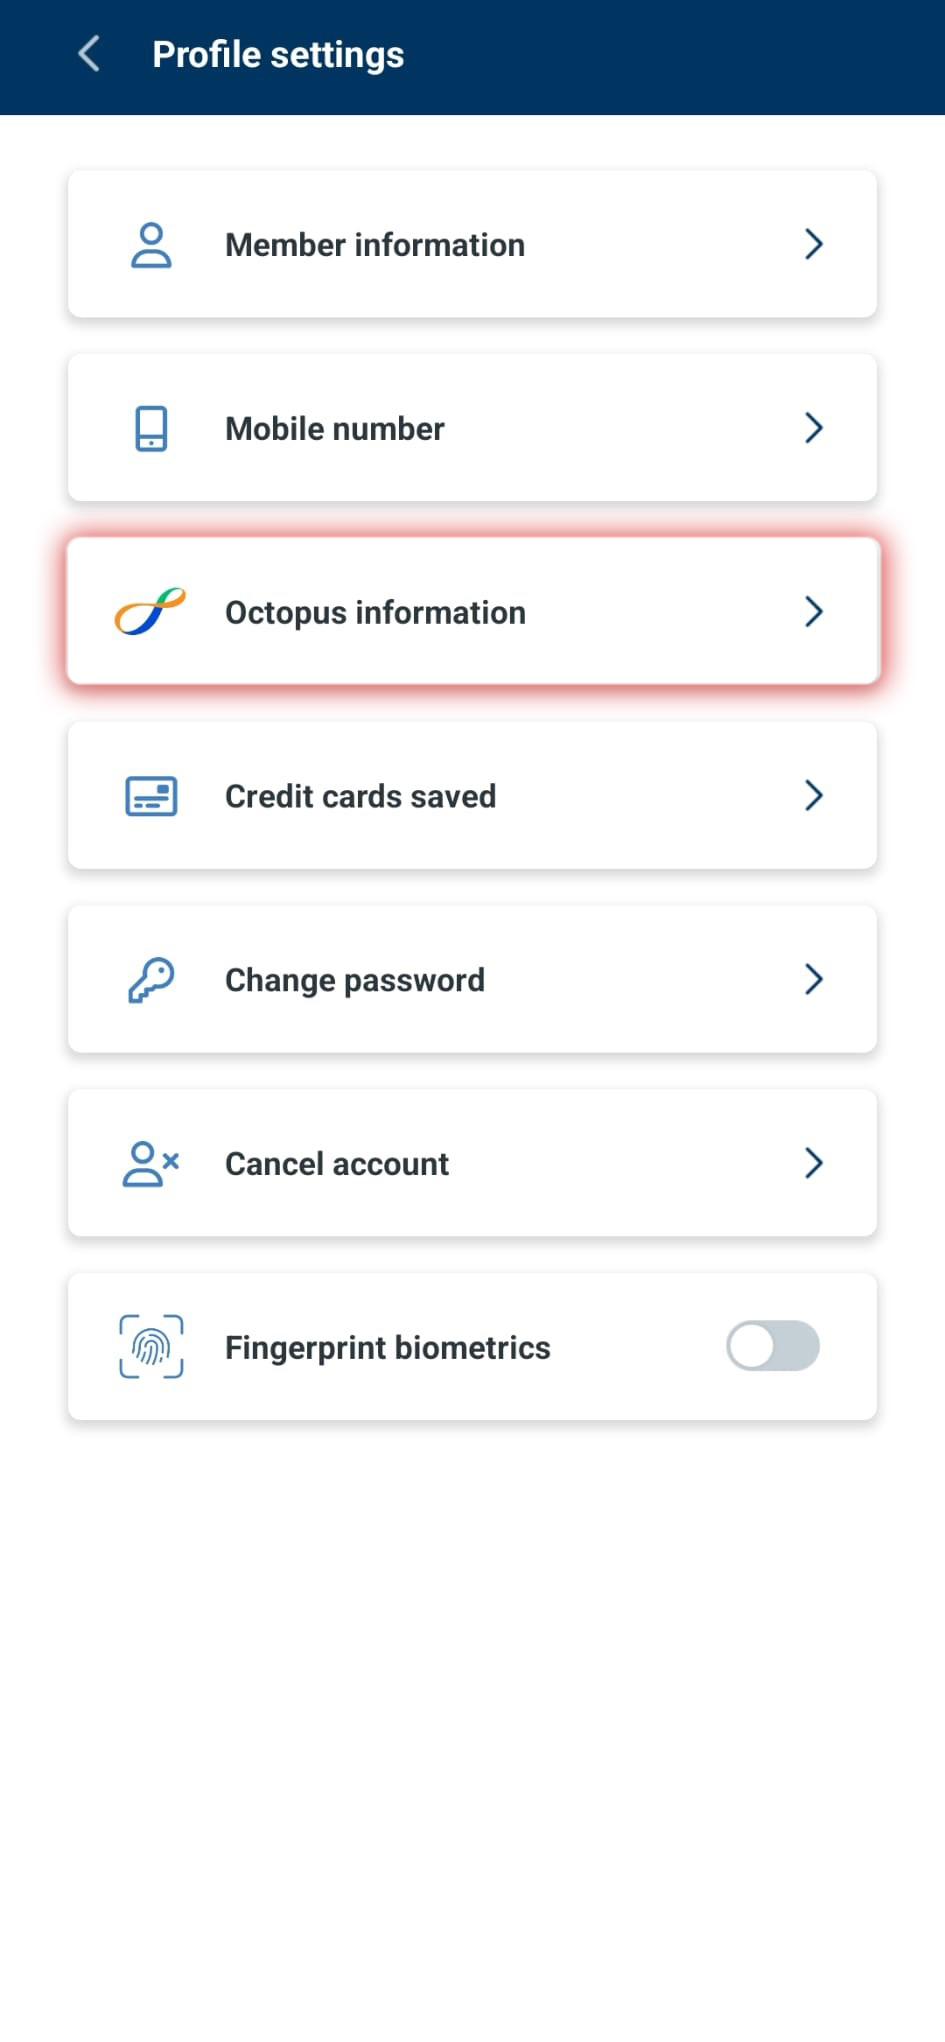Click chevron next to Mobile number
This screenshot has height=2042, width=945.
pos(814,428)
